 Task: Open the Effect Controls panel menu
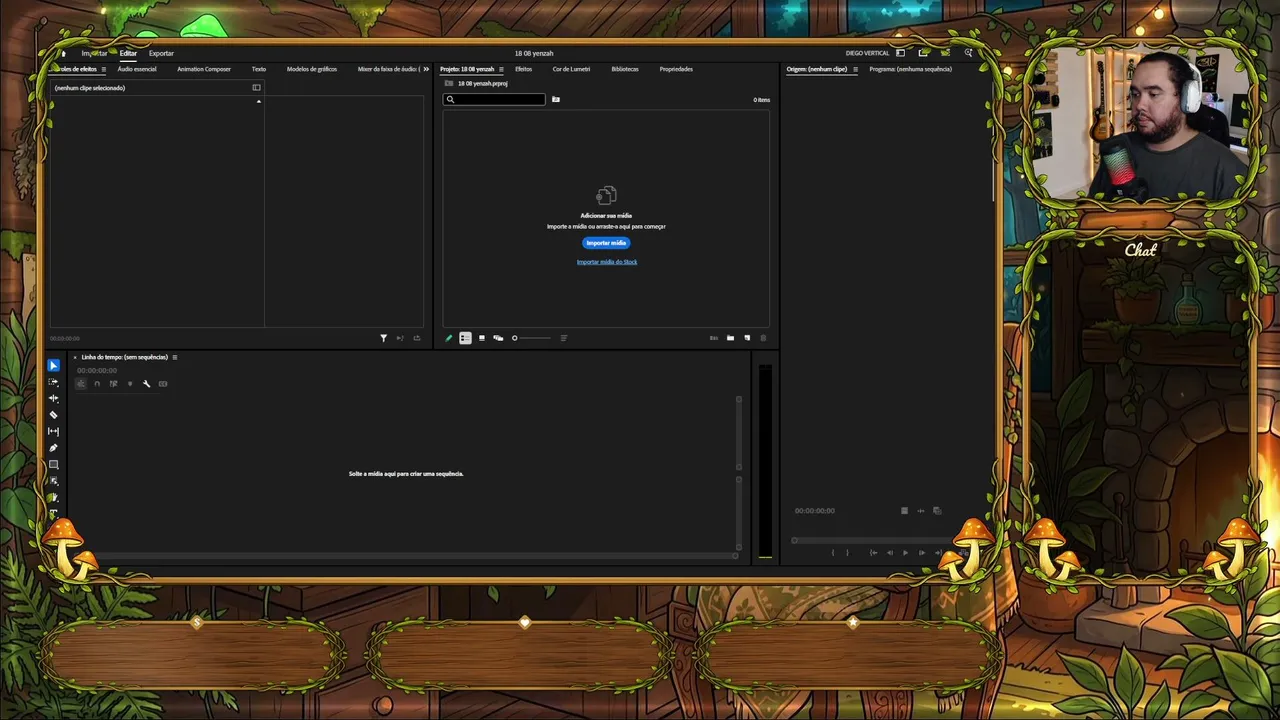pos(103,69)
